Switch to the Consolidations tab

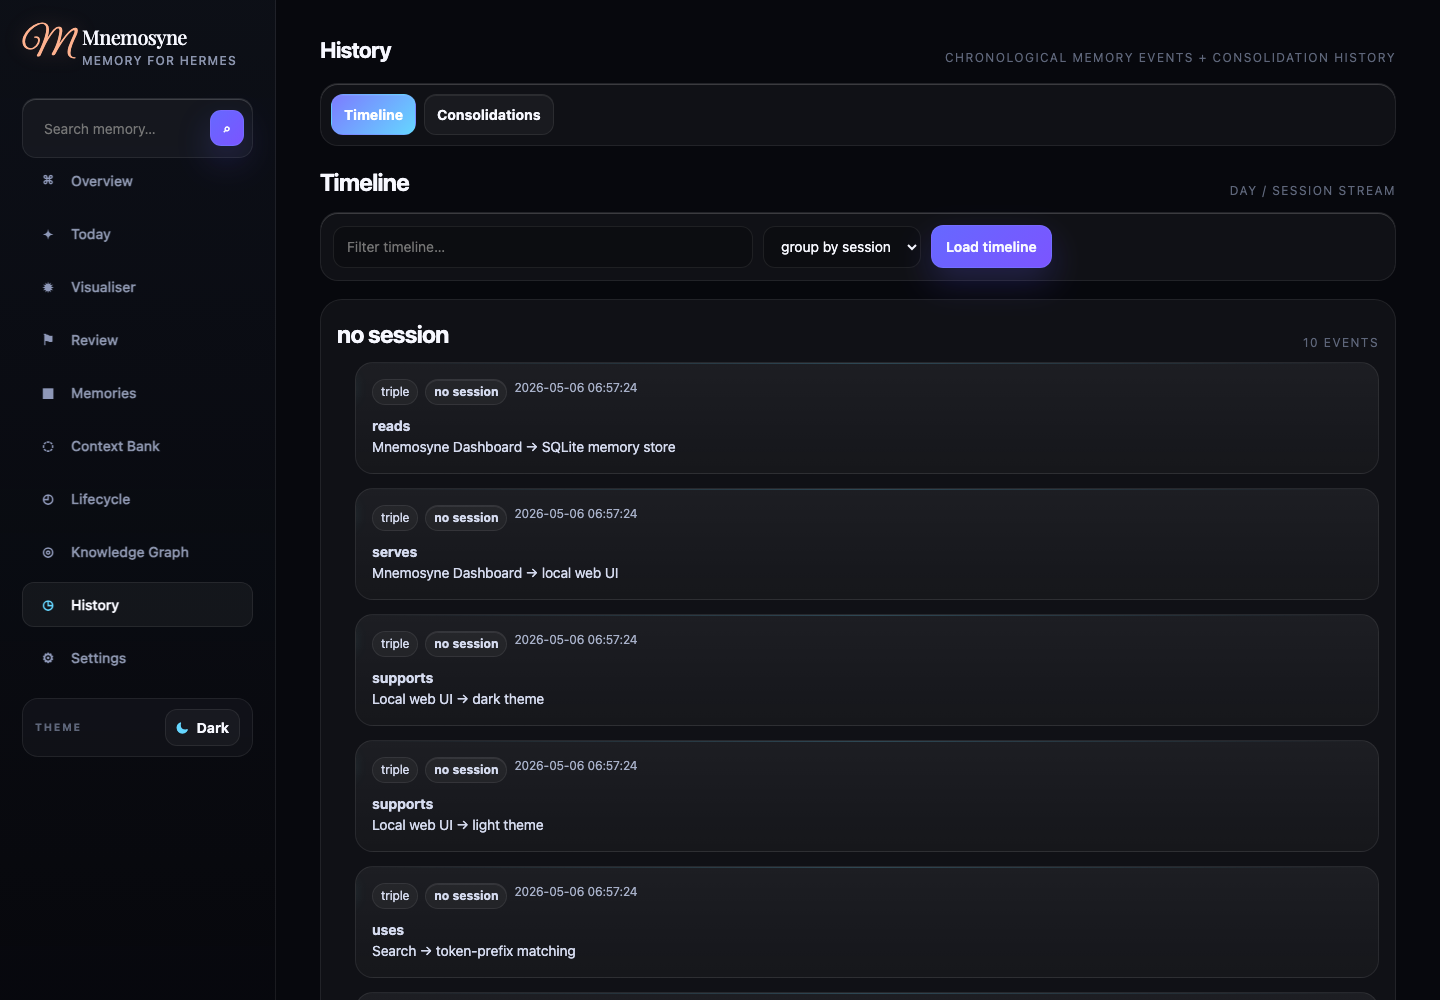(x=489, y=115)
